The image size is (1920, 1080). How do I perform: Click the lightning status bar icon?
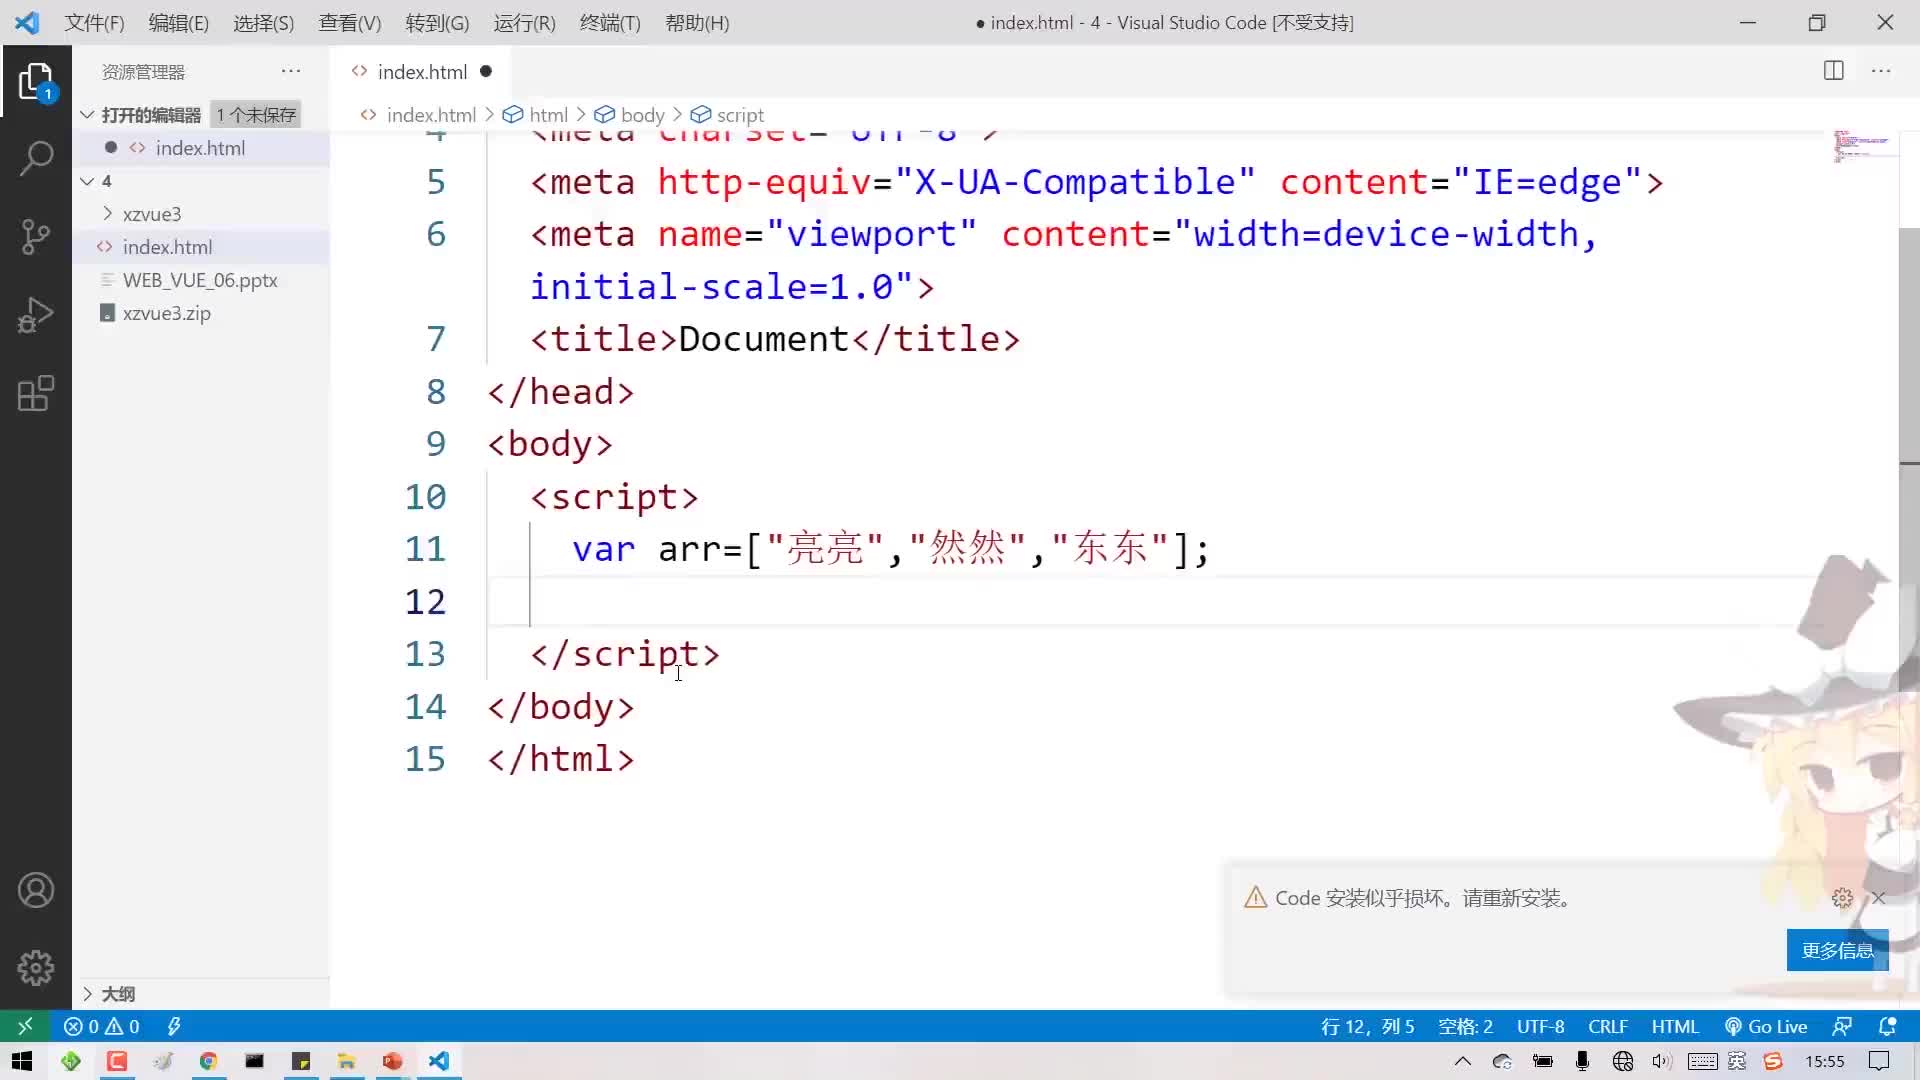pos(174,1026)
